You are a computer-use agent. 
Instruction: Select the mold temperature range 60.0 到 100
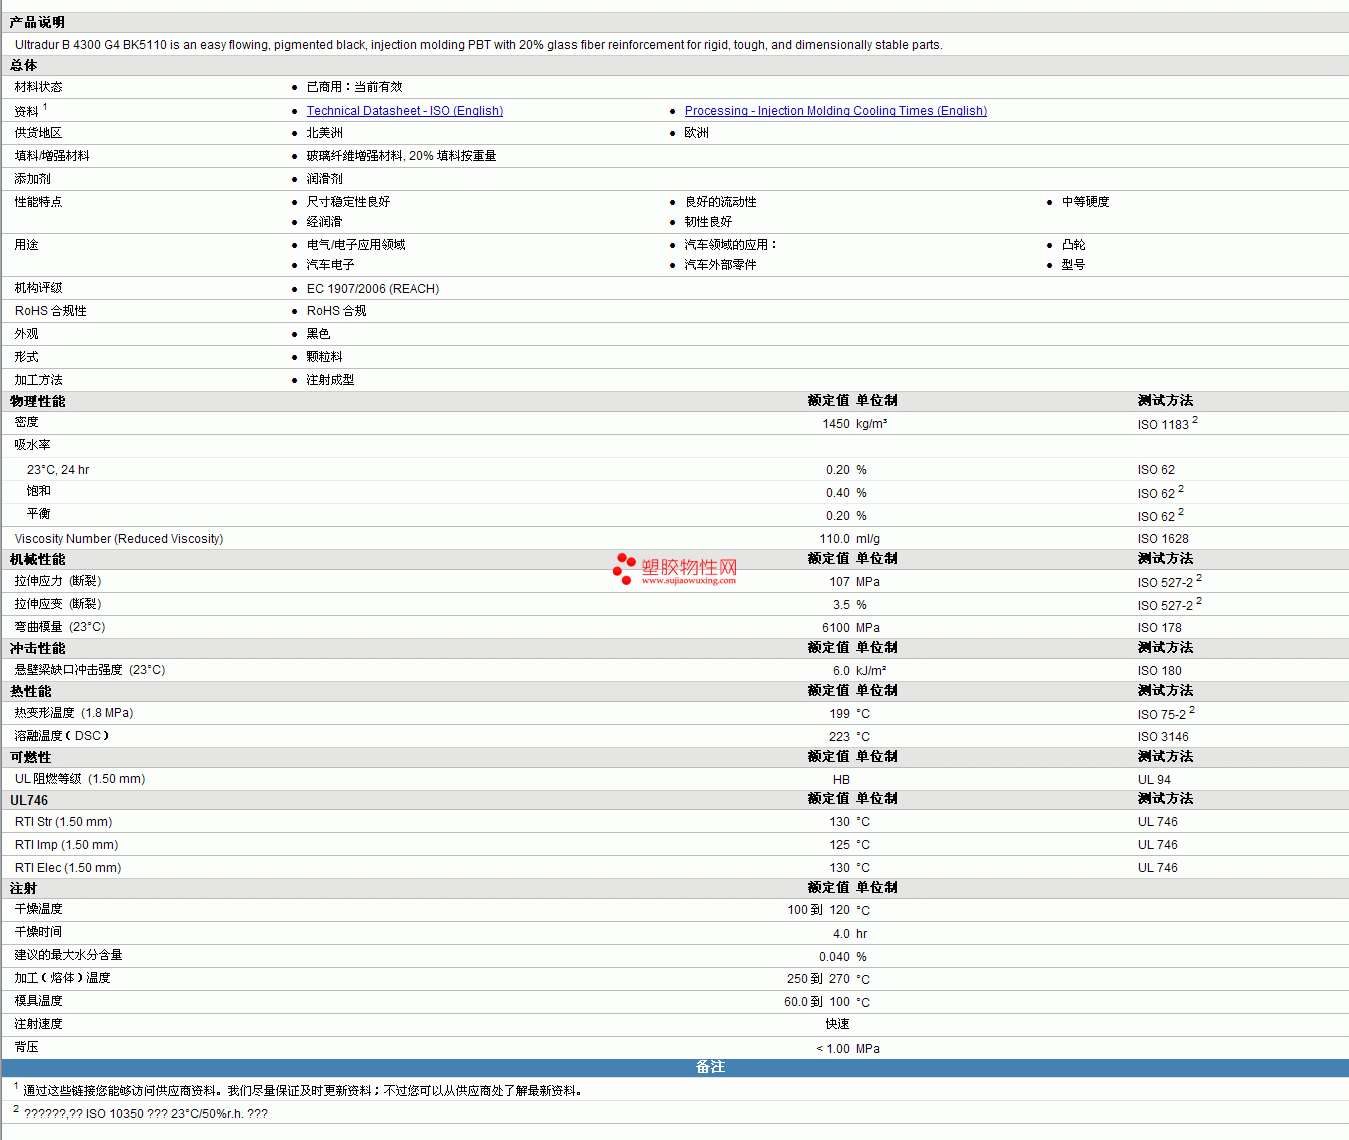817,1002
